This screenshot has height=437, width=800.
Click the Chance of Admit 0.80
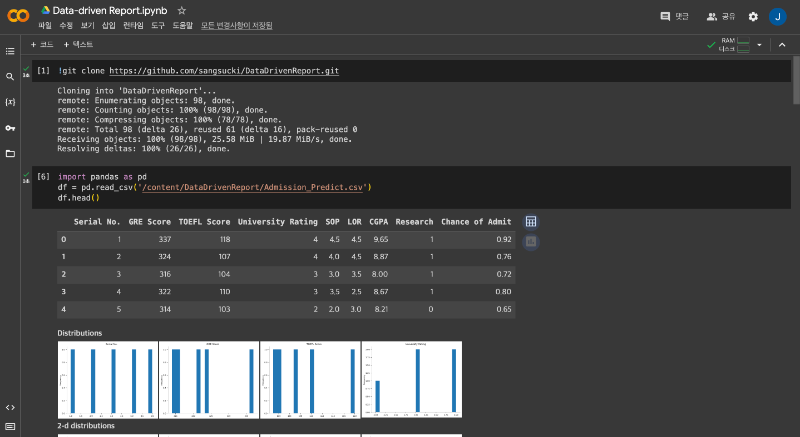point(503,292)
